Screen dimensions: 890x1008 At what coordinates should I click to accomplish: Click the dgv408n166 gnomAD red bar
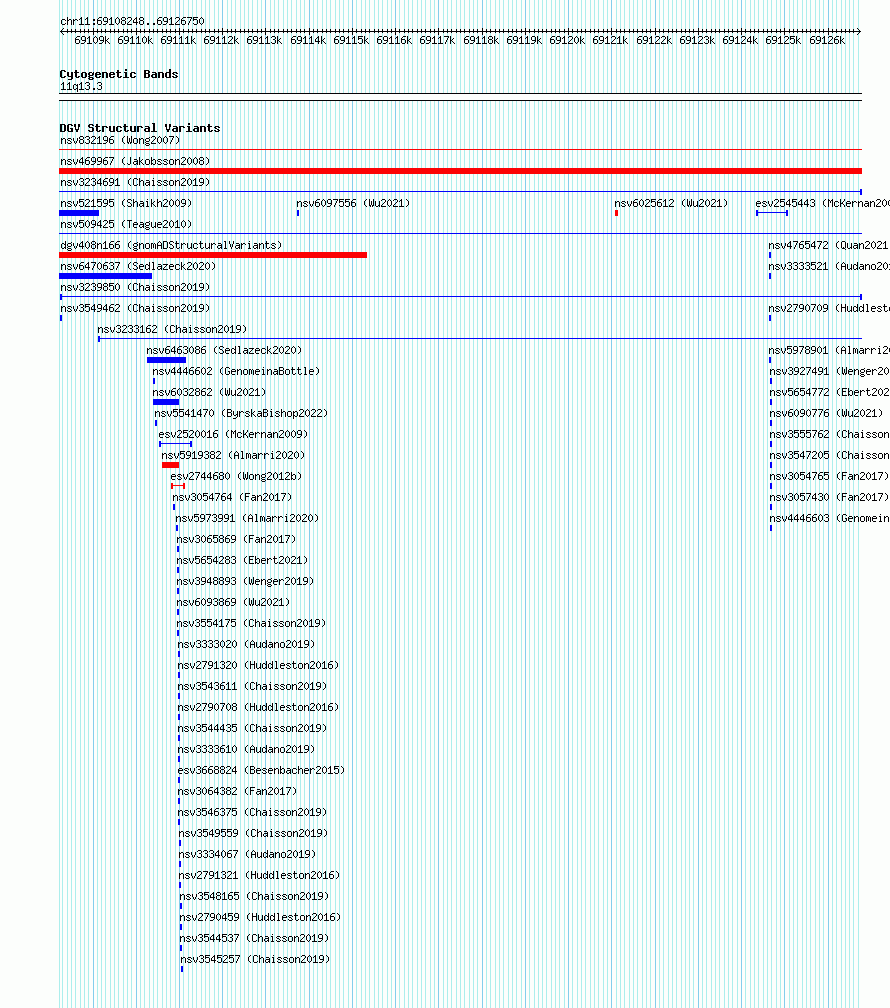pyautogui.click(x=213, y=255)
